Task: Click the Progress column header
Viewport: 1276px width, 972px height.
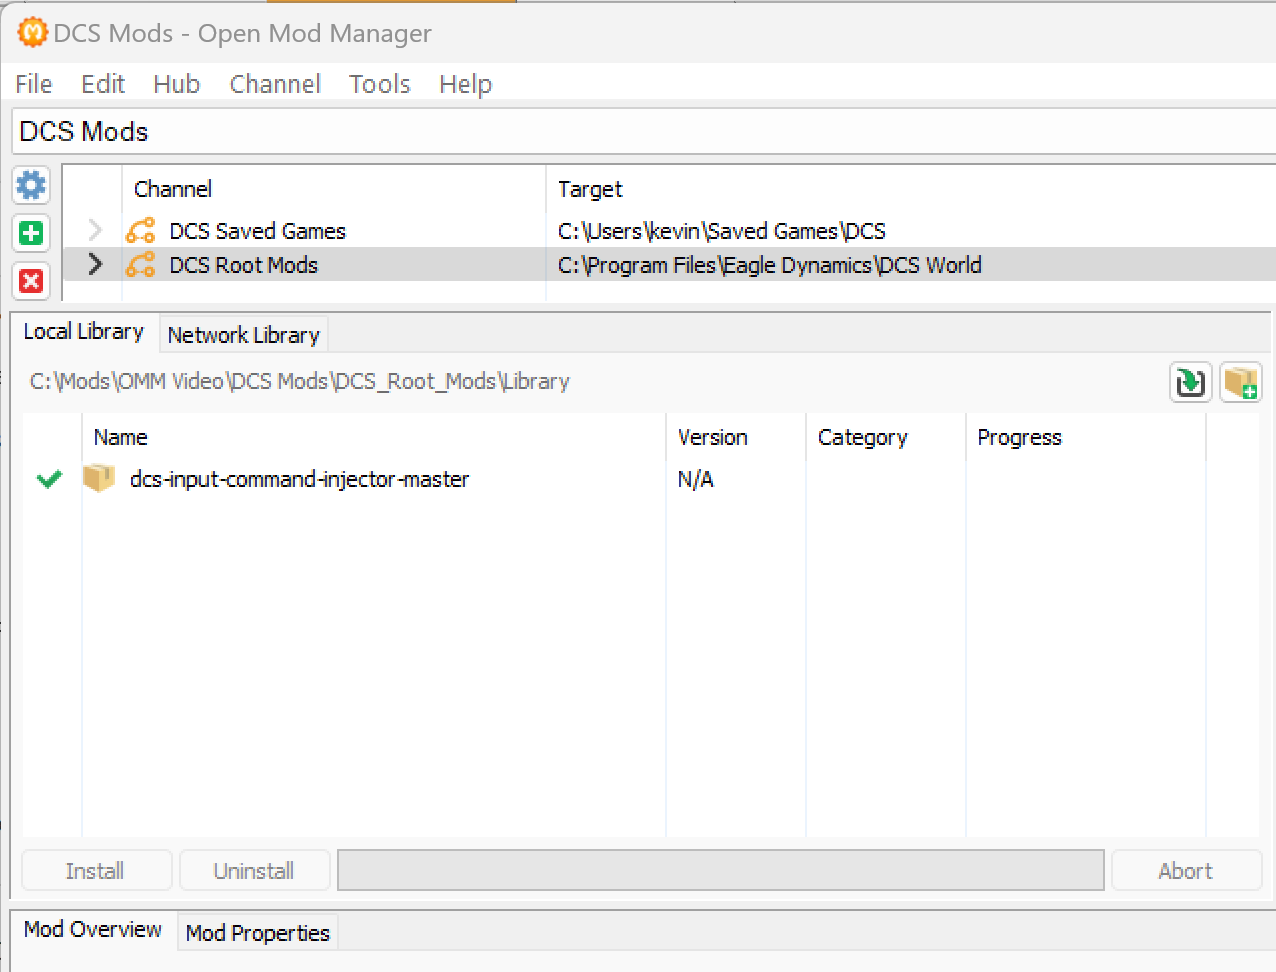Action: (1086, 437)
